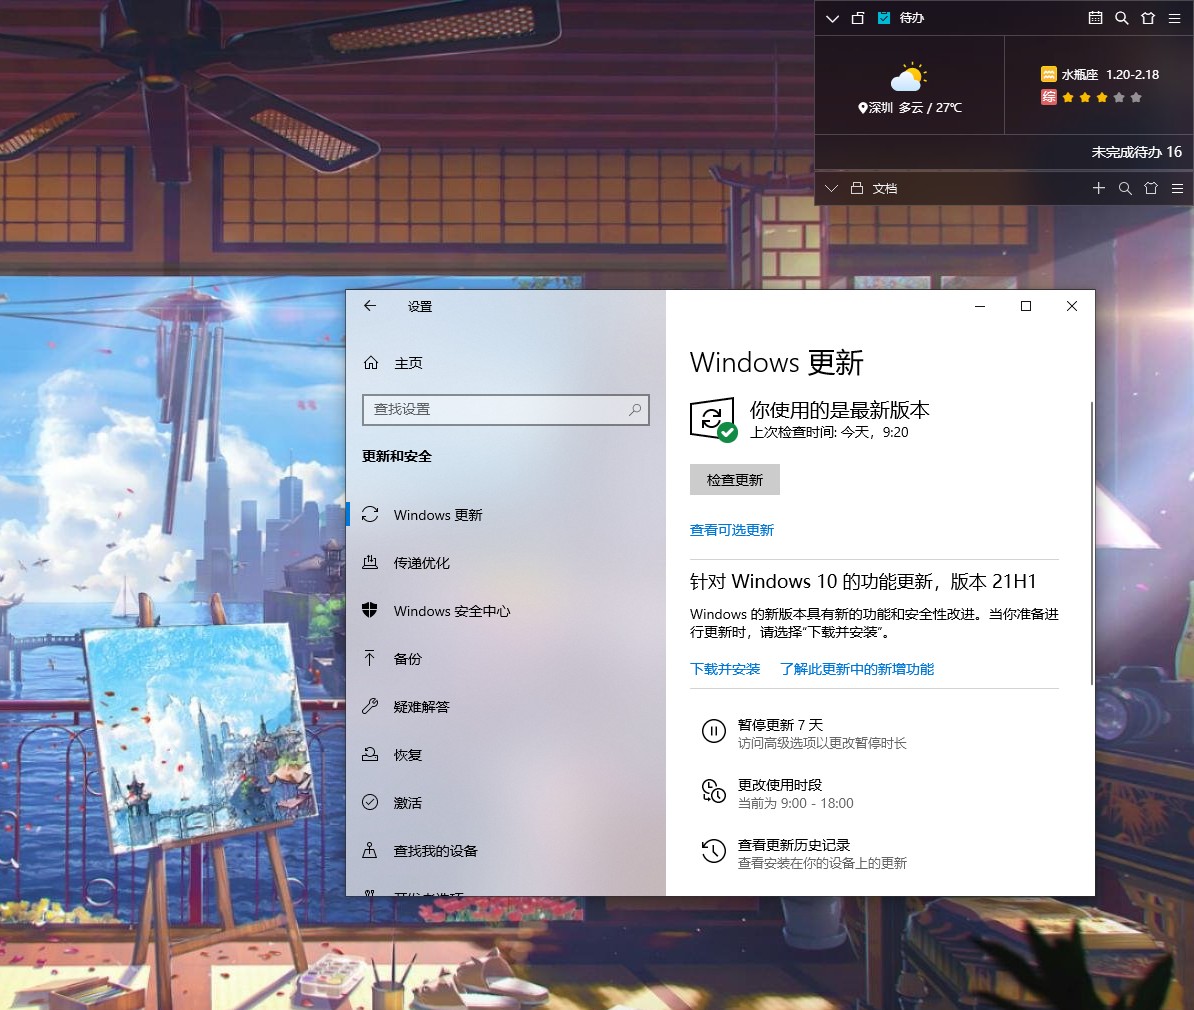This screenshot has width=1194, height=1010.
Task: Click the pause icon beside 暂停更新
Action: tap(714, 731)
